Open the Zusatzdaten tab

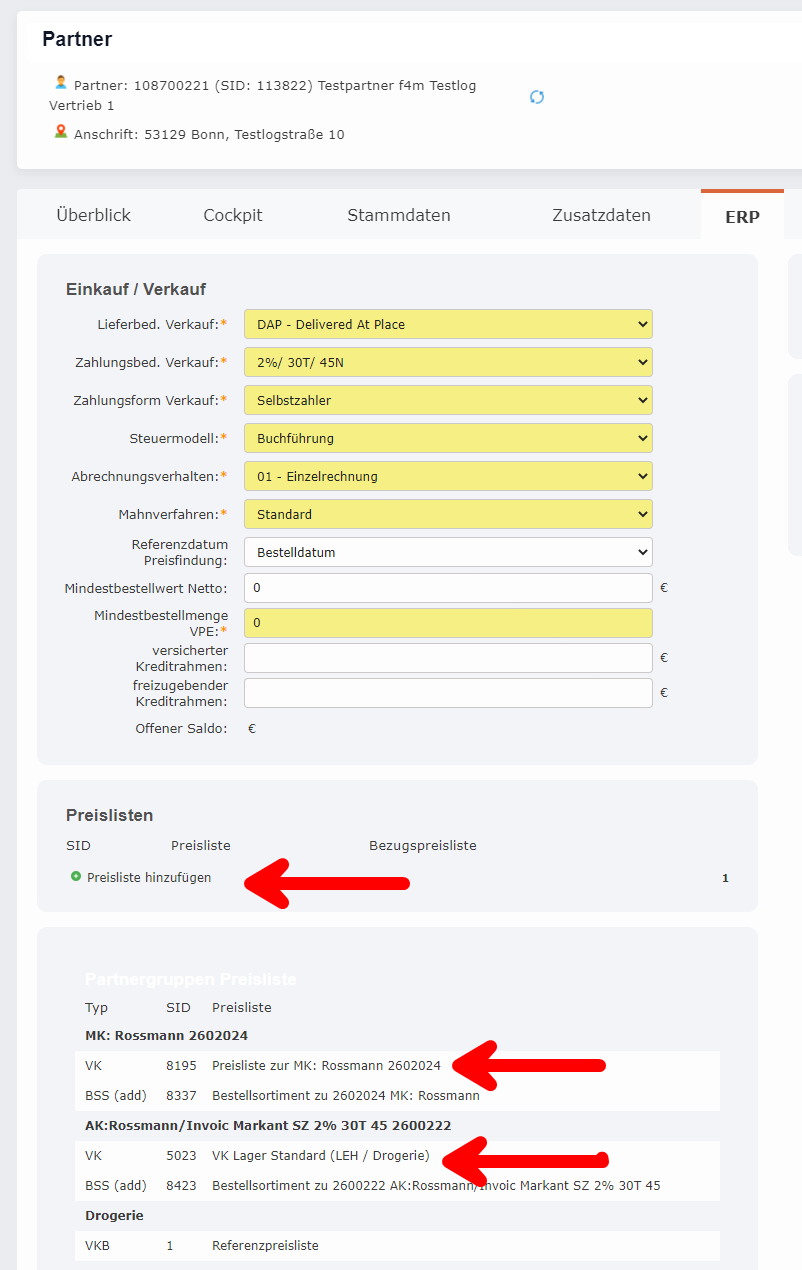tap(601, 214)
